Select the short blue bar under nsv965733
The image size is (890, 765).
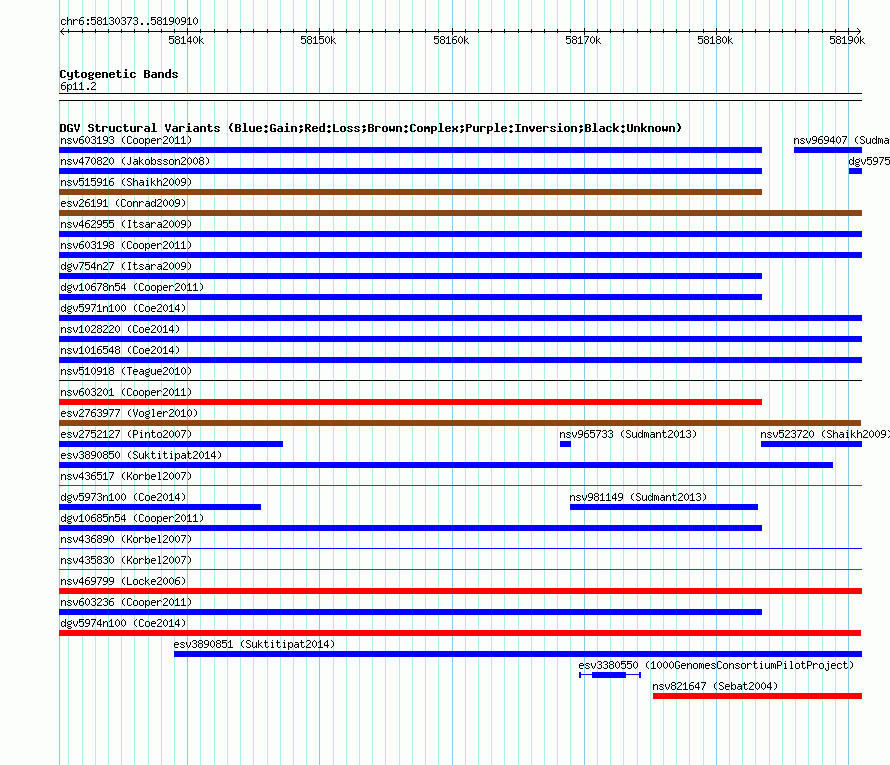click(x=565, y=444)
